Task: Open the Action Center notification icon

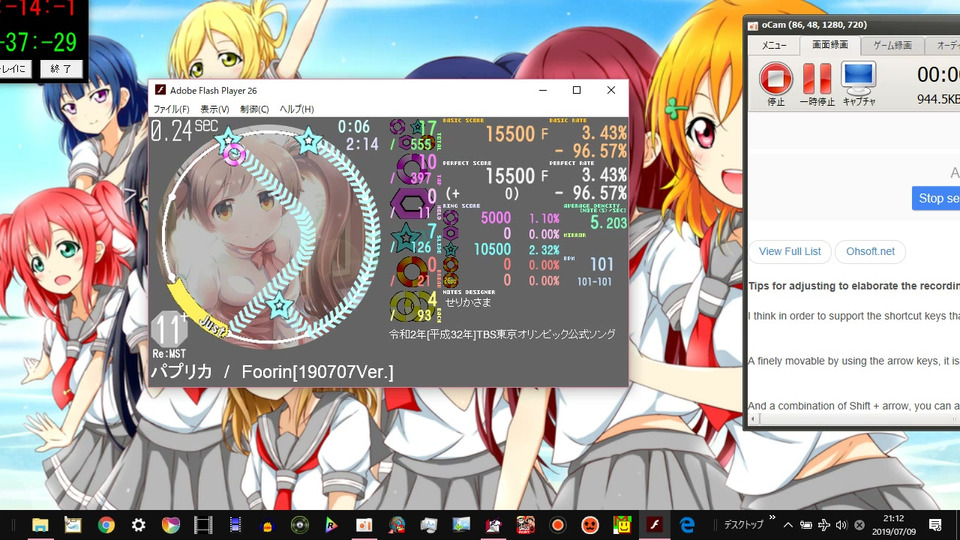Action: pyautogui.click(x=936, y=525)
